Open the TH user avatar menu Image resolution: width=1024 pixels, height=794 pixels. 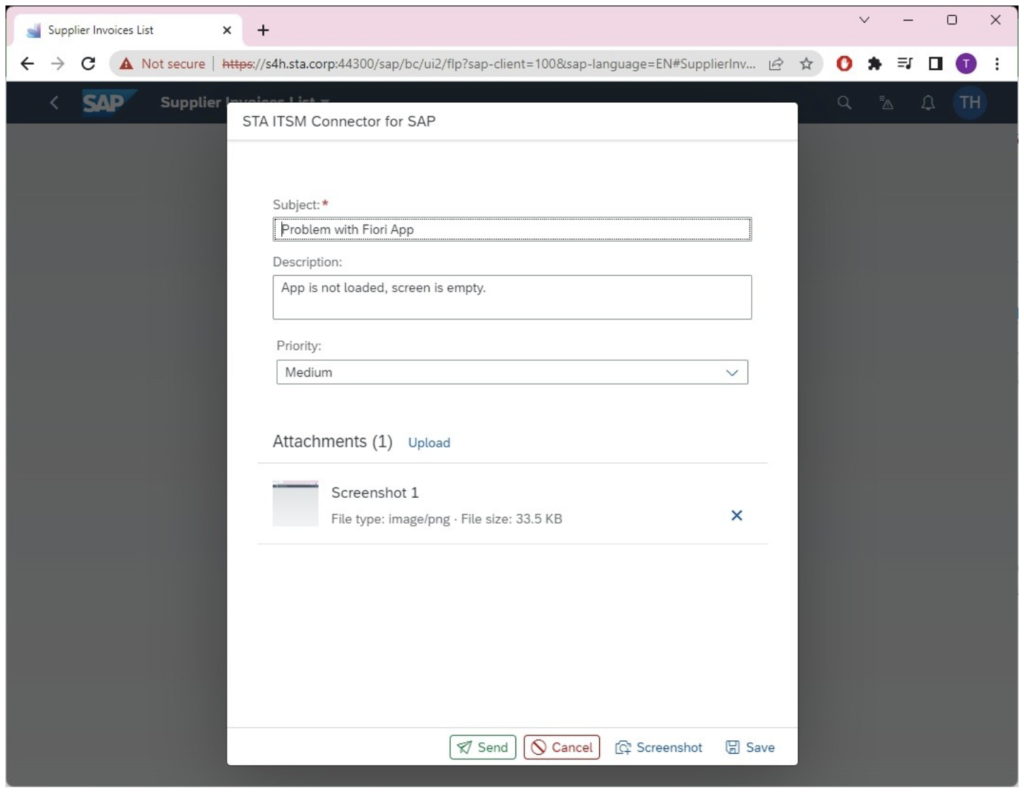tap(970, 103)
